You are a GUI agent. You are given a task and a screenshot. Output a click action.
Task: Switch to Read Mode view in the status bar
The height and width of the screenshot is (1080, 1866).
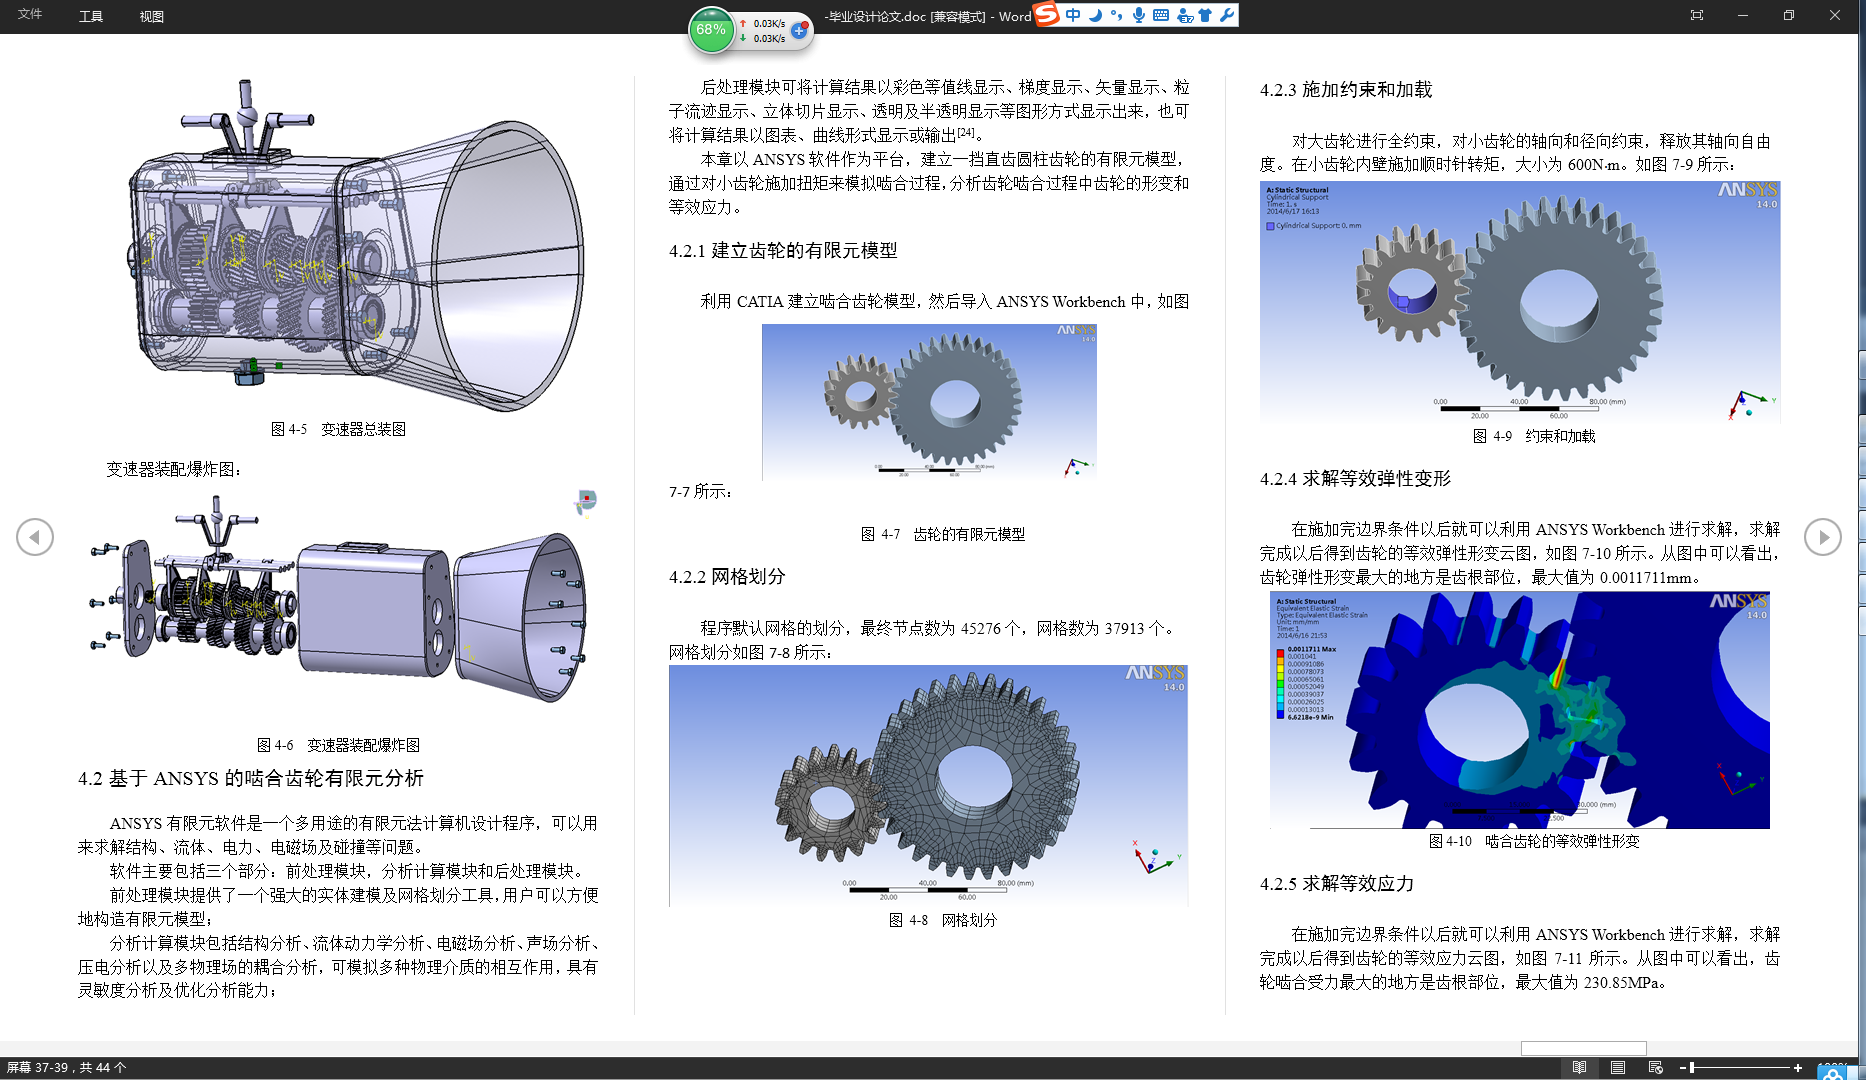click(x=1579, y=1067)
